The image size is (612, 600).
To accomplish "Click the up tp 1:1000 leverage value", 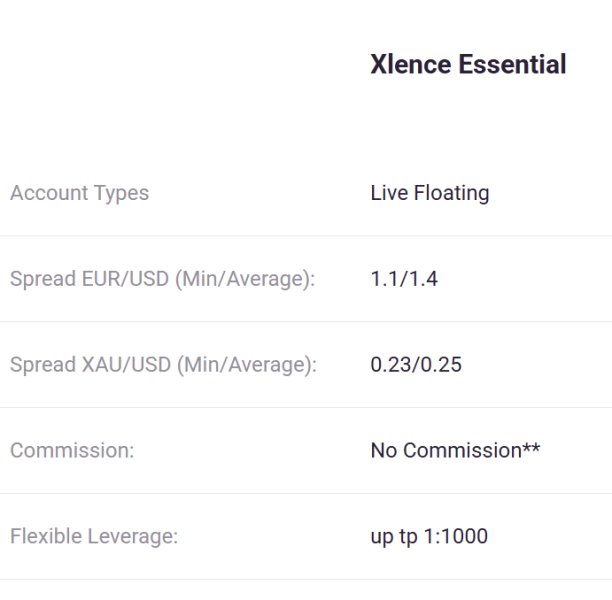I will click(x=429, y=537).
